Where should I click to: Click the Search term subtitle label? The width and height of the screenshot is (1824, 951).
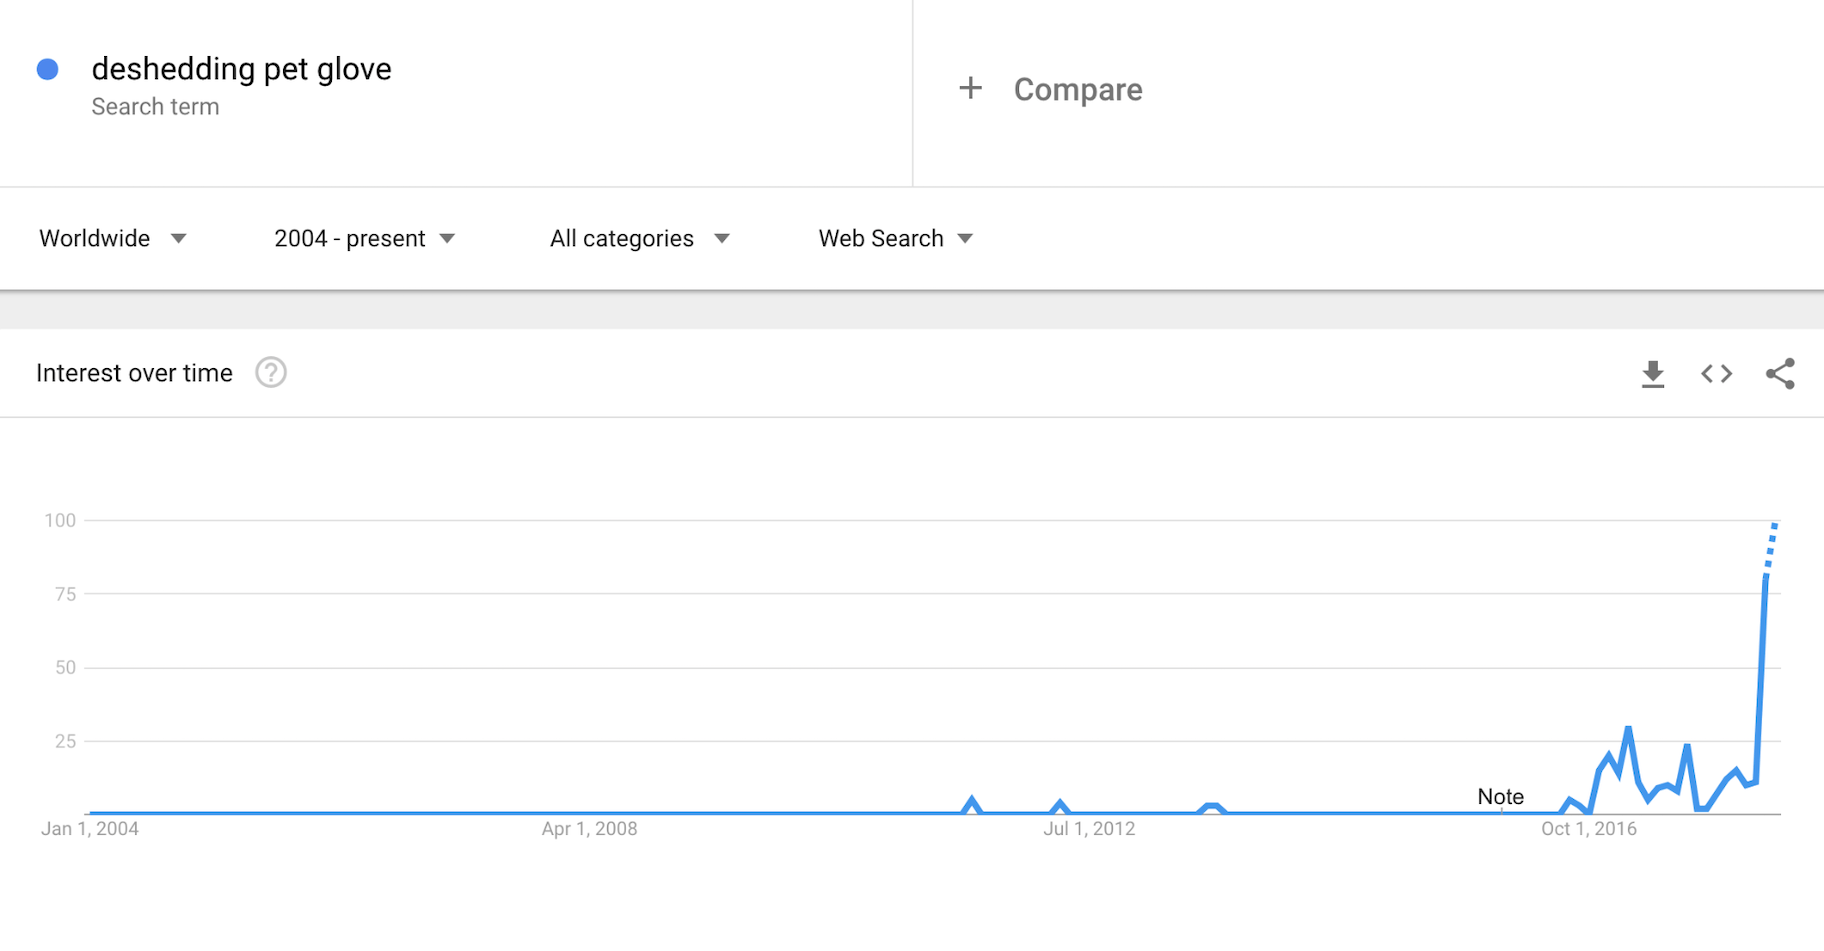155,107
